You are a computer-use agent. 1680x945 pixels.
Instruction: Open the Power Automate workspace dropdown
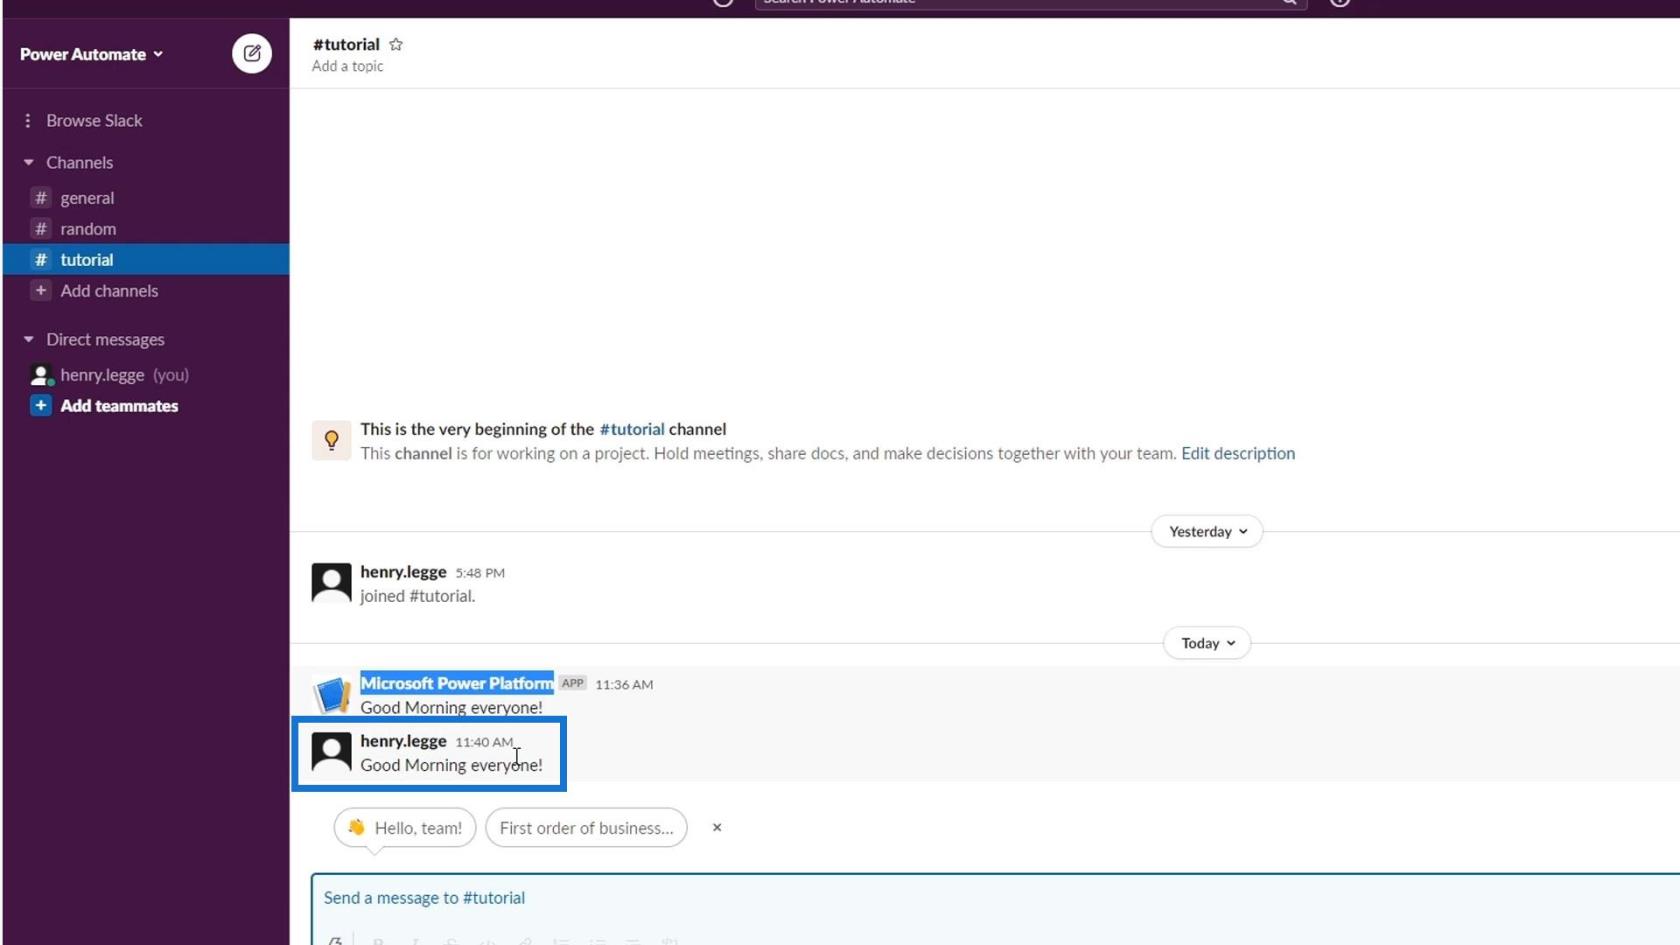(91, 54)
